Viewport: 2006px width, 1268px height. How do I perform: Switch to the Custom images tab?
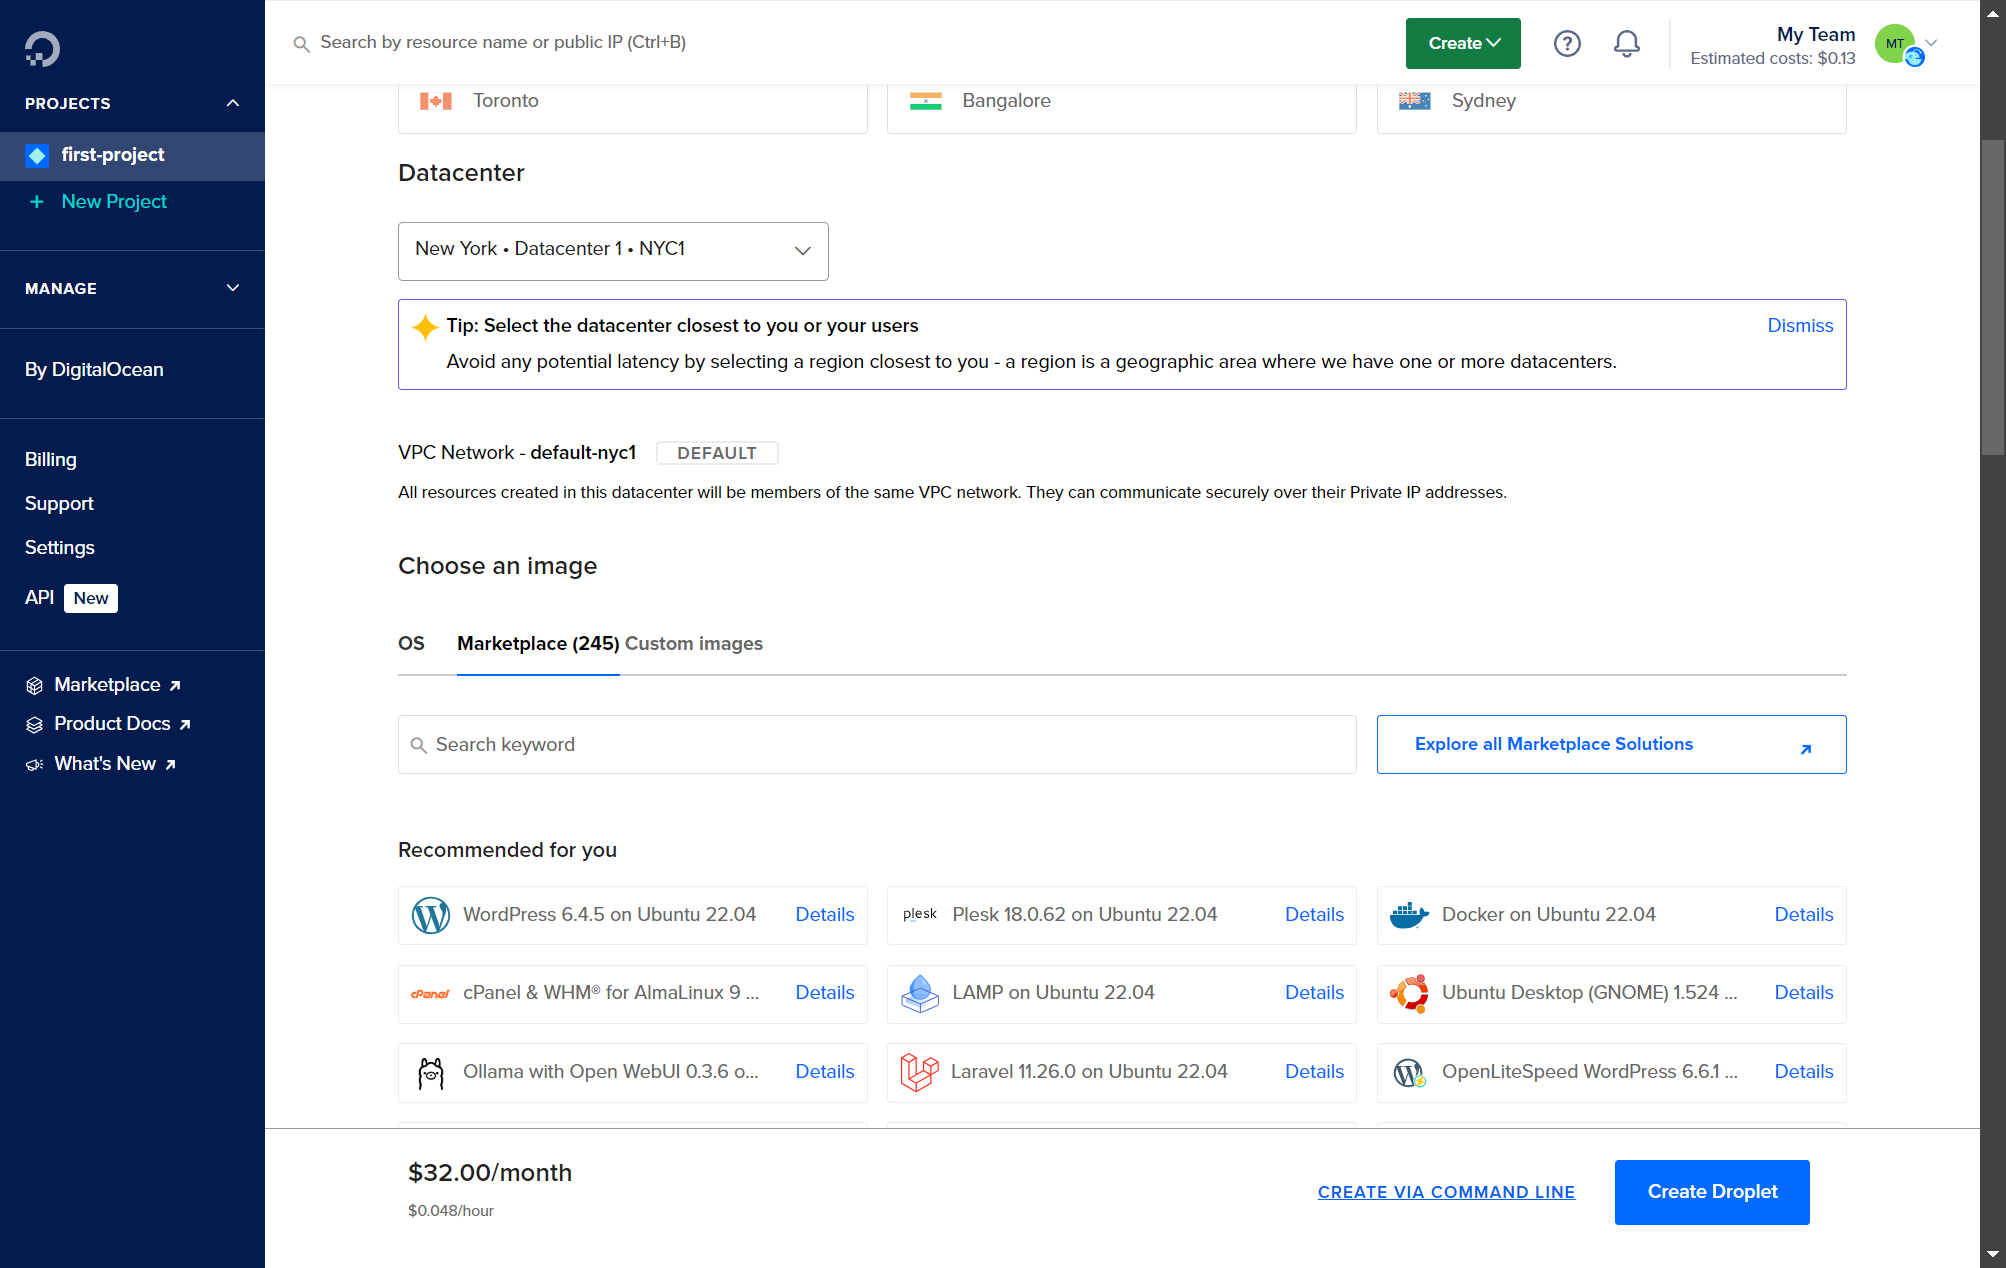pos(694,644)
